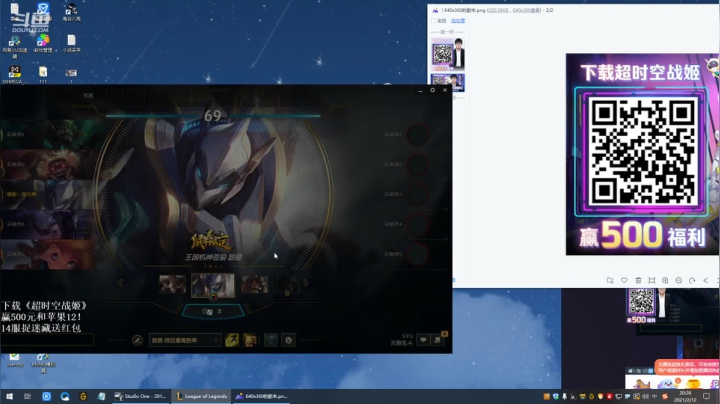Open browser icon on taskbar
The image size is (720, 404).
pos(65,396)
